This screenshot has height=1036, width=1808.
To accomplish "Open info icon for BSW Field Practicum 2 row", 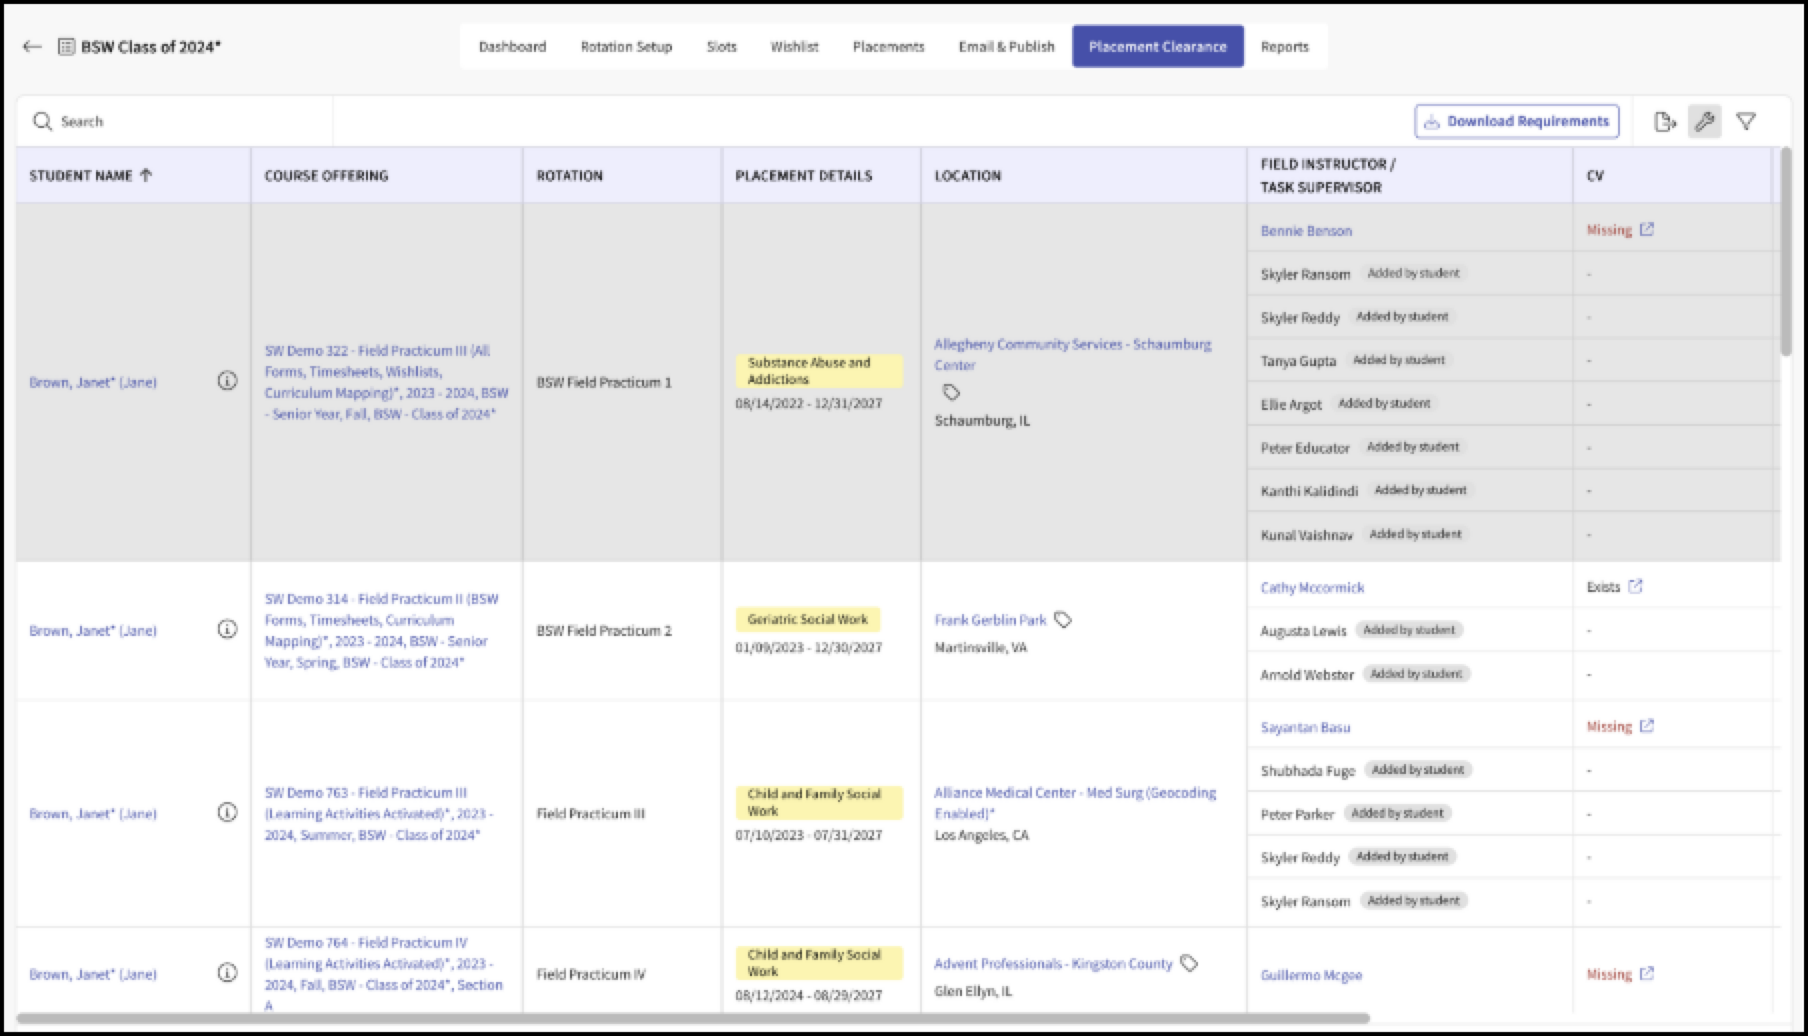I will [227, 629].
